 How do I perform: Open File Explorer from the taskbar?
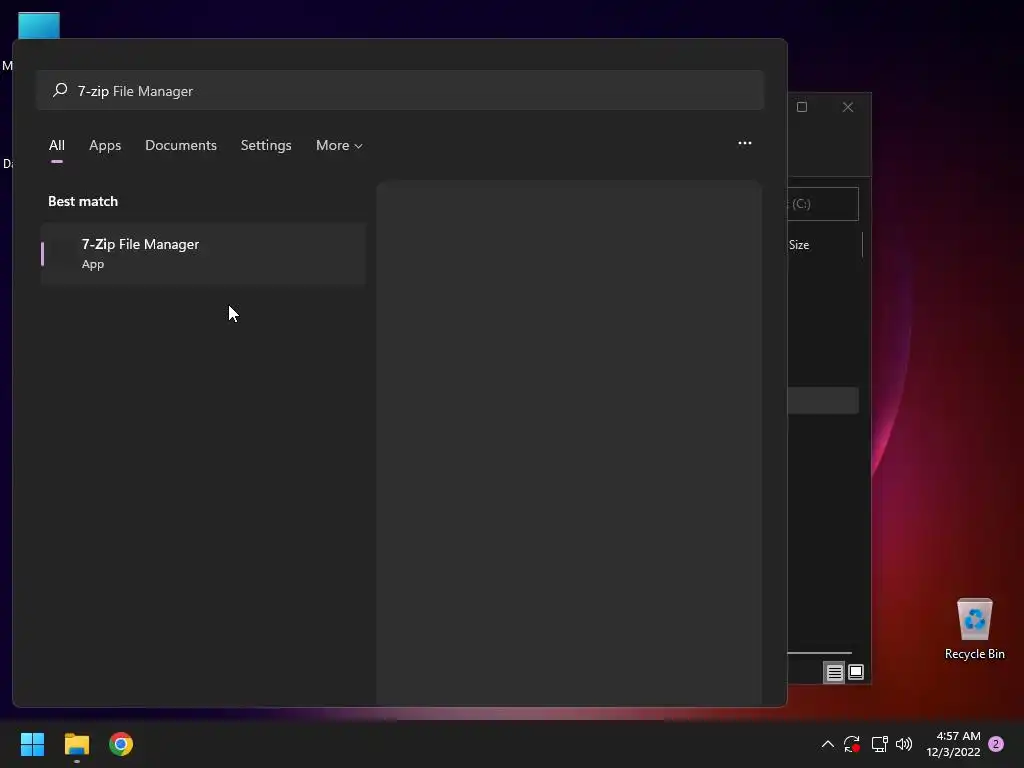coord(76,744)
